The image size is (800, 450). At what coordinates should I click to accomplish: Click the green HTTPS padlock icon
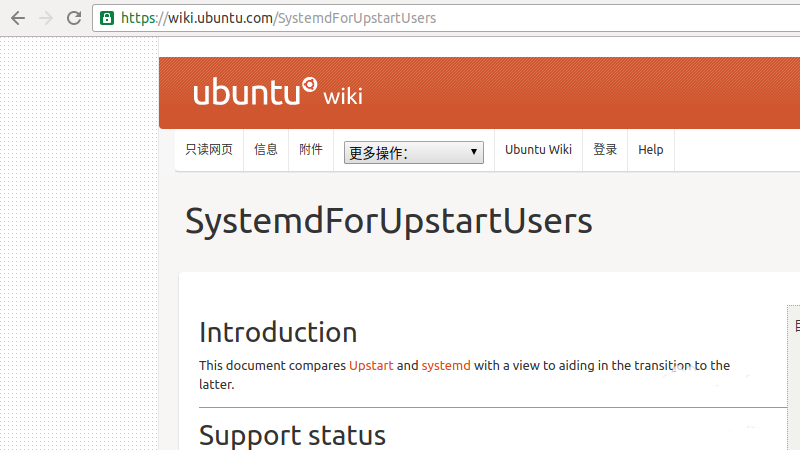click(x=107, y=18)
